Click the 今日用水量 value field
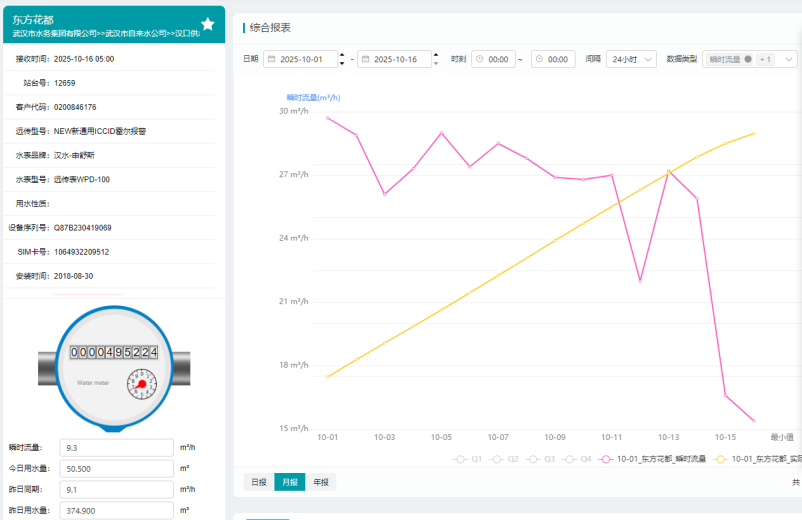This screenshot has width=802, height=520. pyautogui.click(x=116, y=468)
